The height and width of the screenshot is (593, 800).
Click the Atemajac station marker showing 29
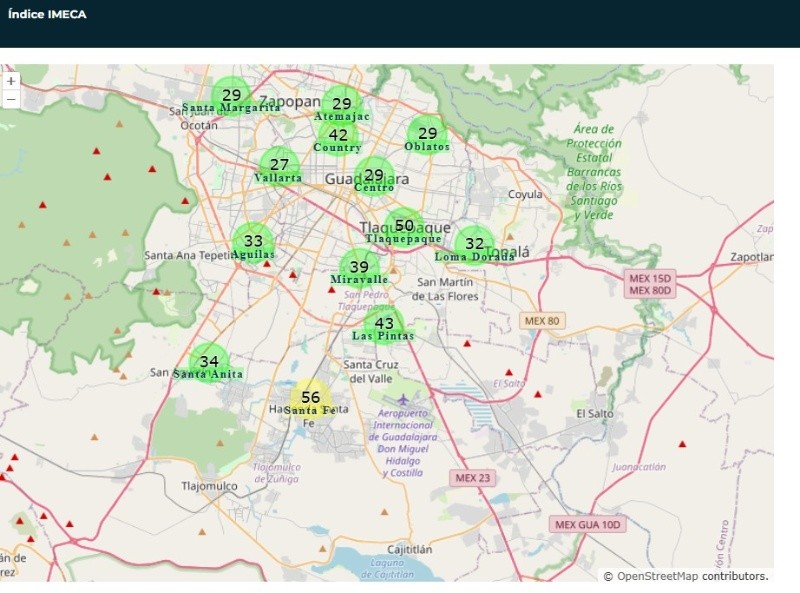342,104
